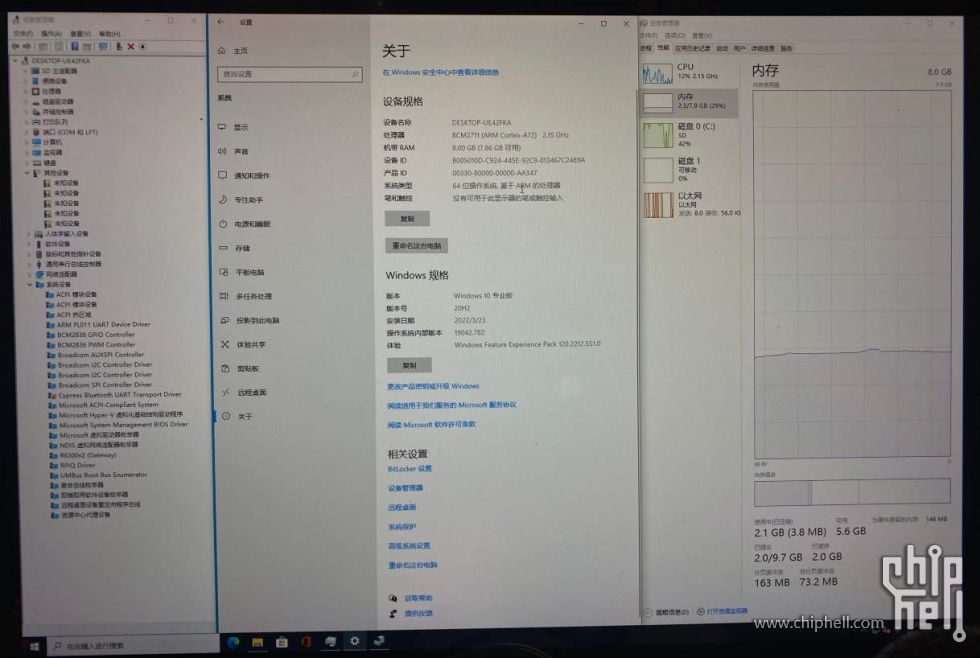Select 以太网 Ethernet performance item
The height and width of the screenshot is (658, 980).
[x=690, y=204]
